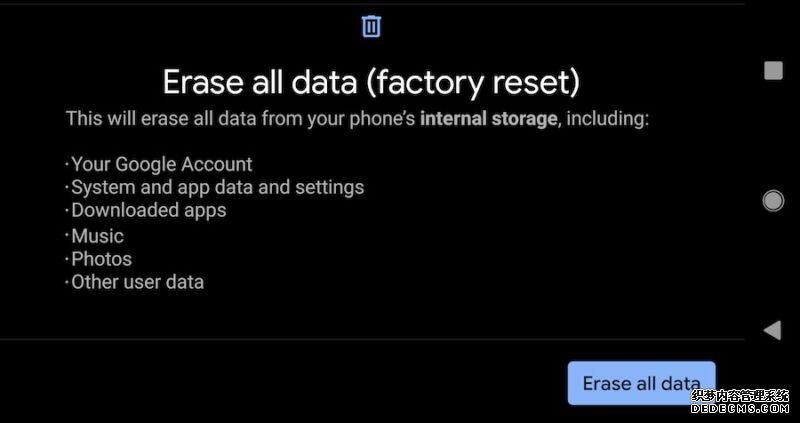Go back with the triangle navigation button
The image size is (800, 423).
(x=772, y=330)
